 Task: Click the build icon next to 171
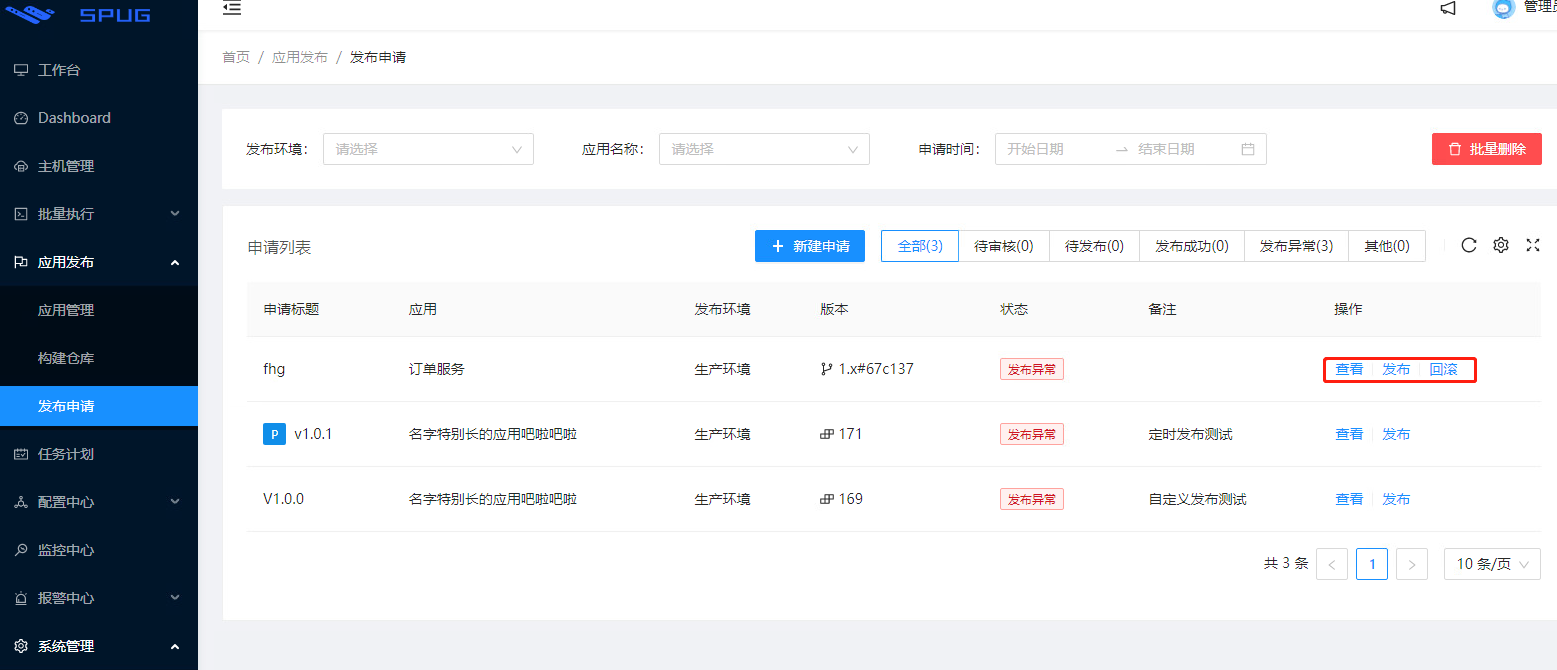(827, 434)
